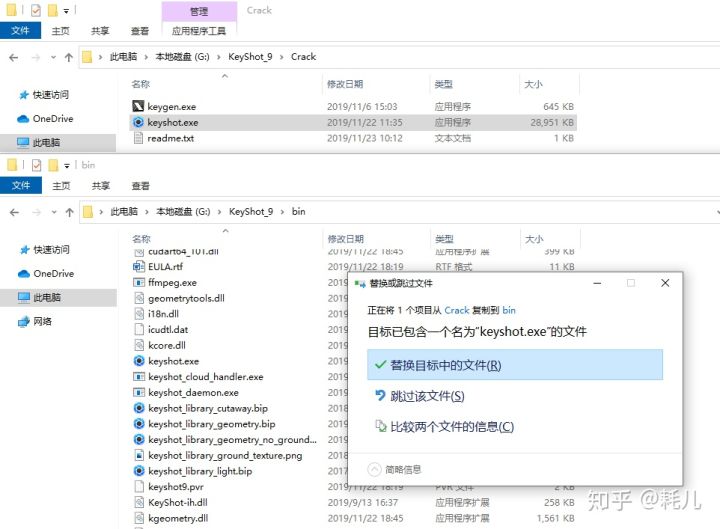Open recent locations dropdown in bin window
Viewport: 720px width, 529px height.
54,212
